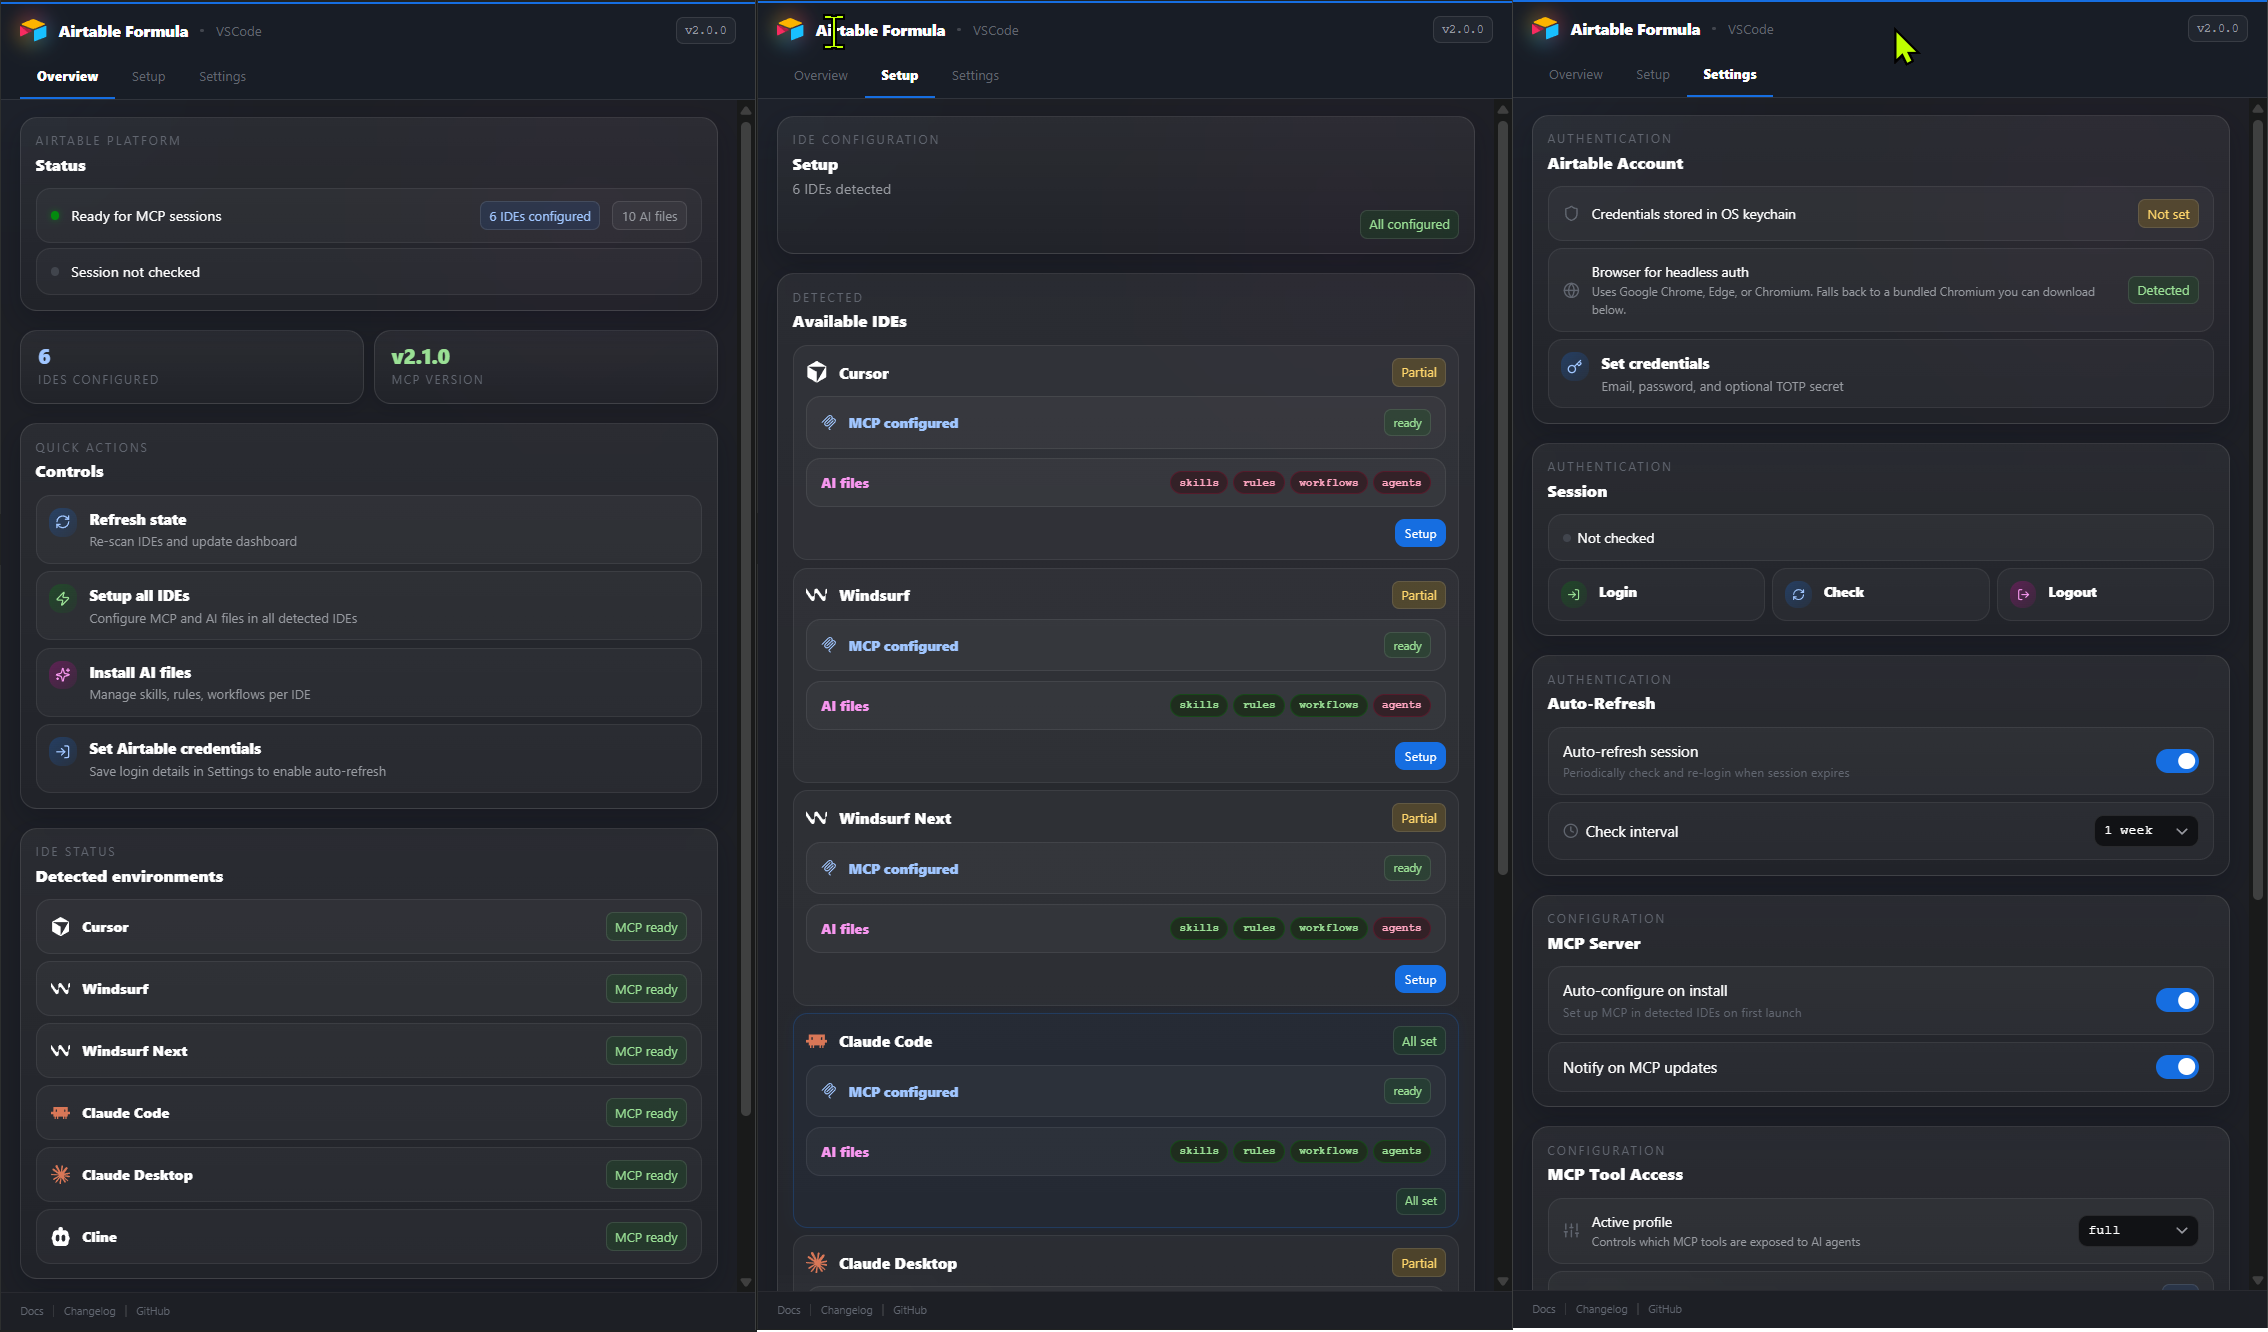Select the Settings tab in the middle panel

click(975, 75)
